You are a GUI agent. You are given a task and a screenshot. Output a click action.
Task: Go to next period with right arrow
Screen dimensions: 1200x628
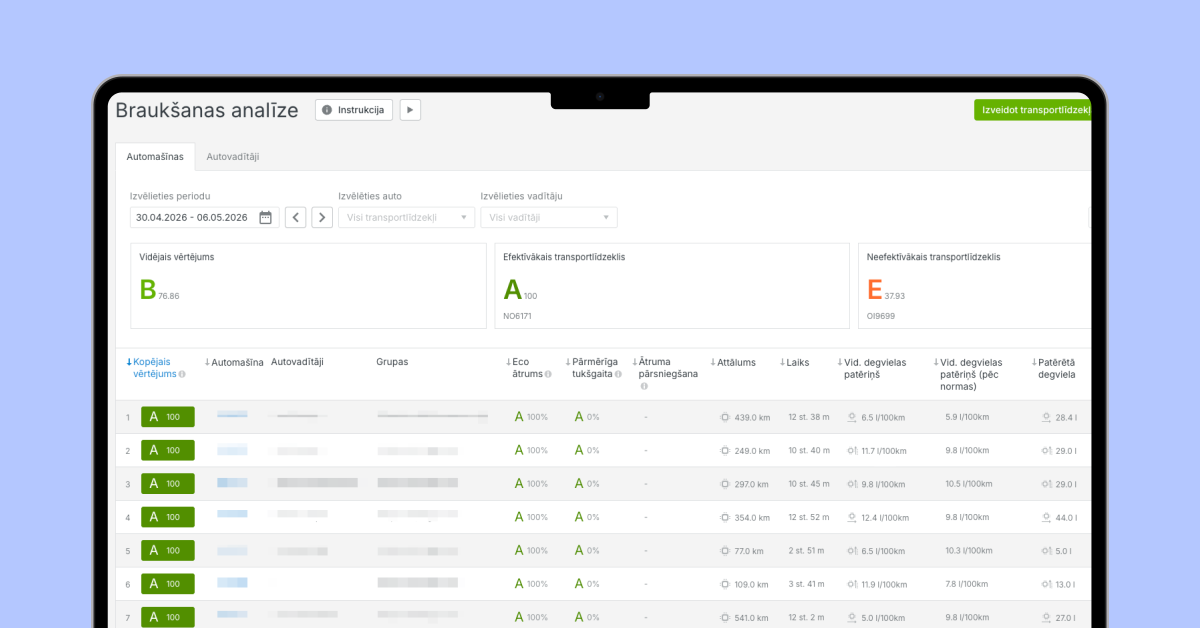(322, 217)
